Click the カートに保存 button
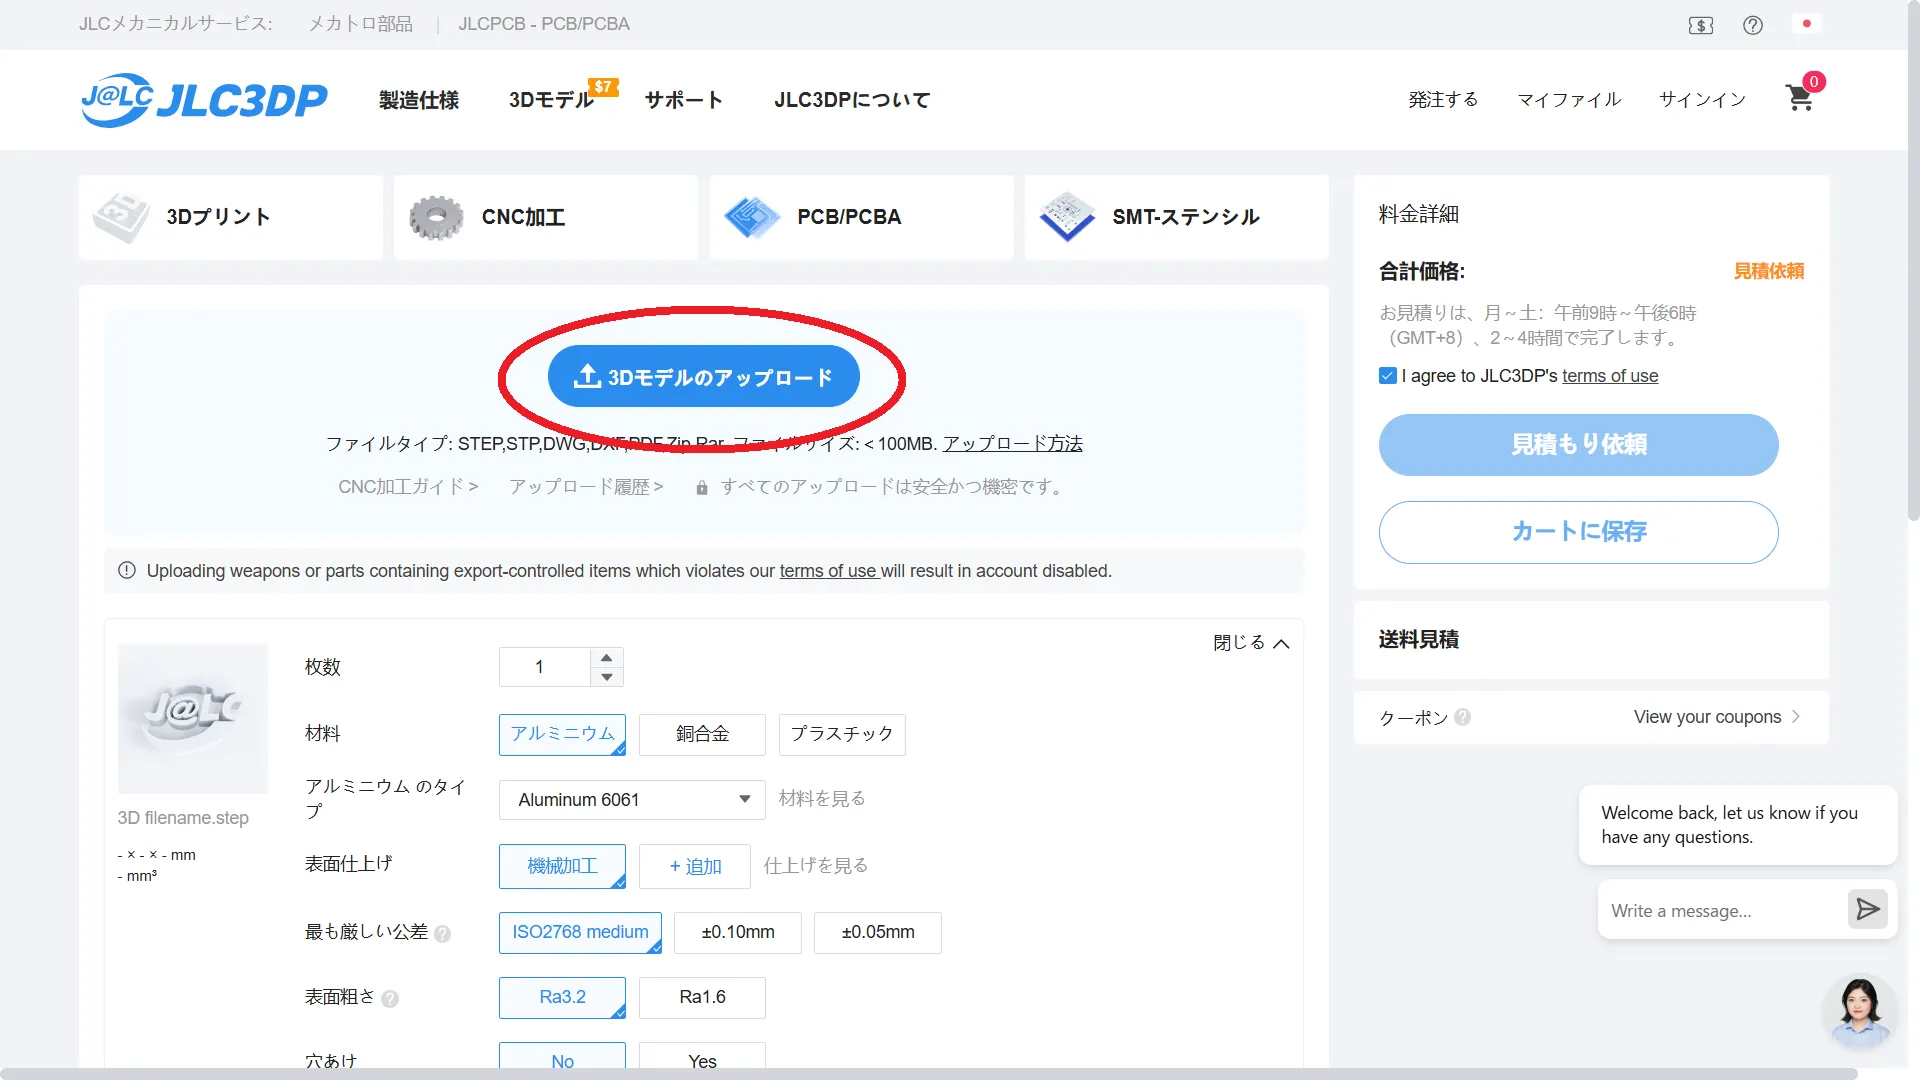 click(x=1579, y=532)
